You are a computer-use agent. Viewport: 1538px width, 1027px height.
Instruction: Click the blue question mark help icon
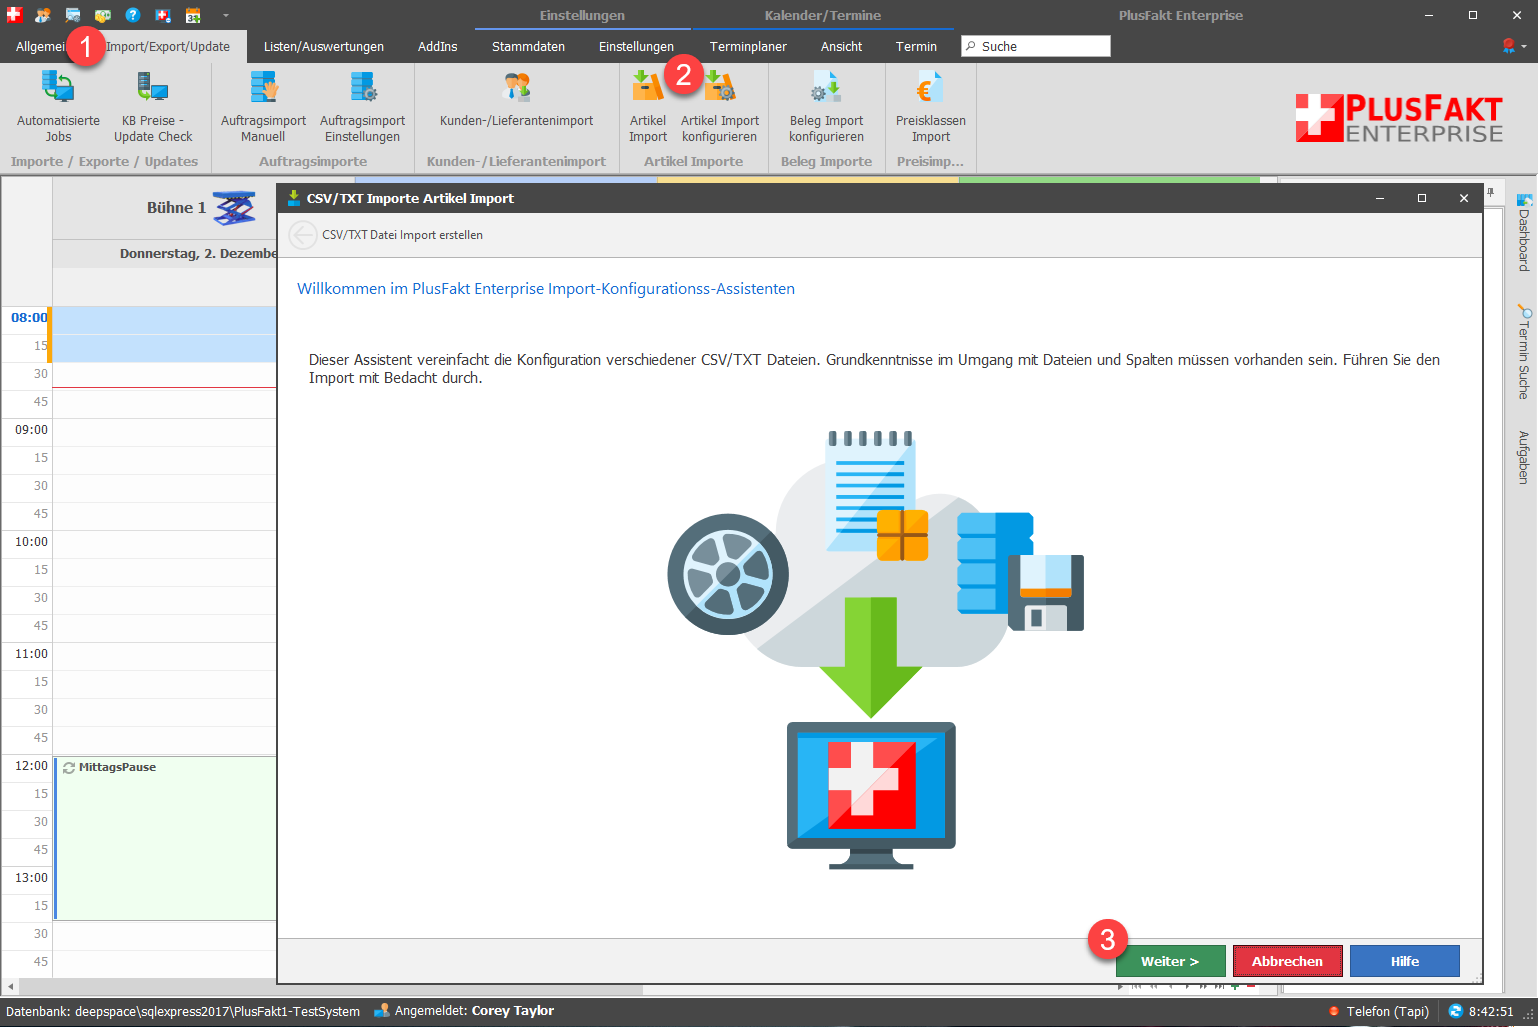tap(133, 15)
